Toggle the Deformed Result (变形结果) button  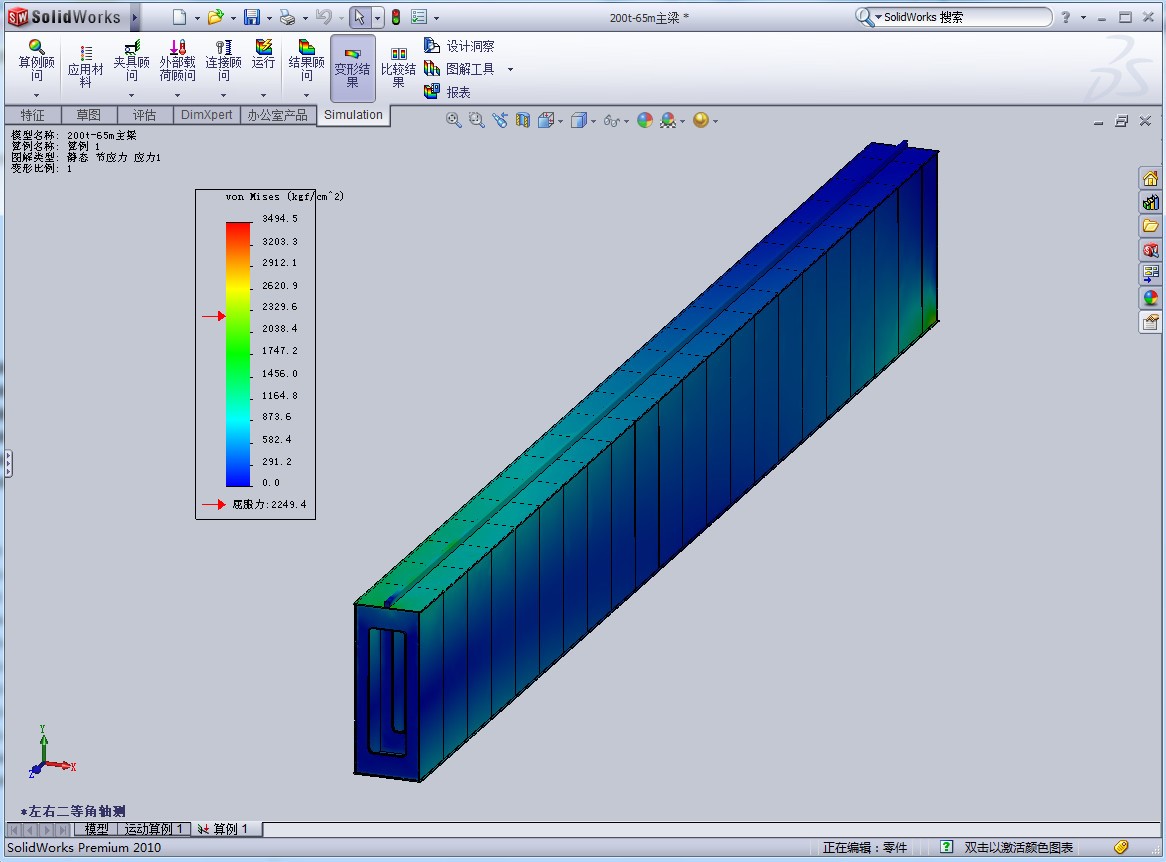(352, 66)
